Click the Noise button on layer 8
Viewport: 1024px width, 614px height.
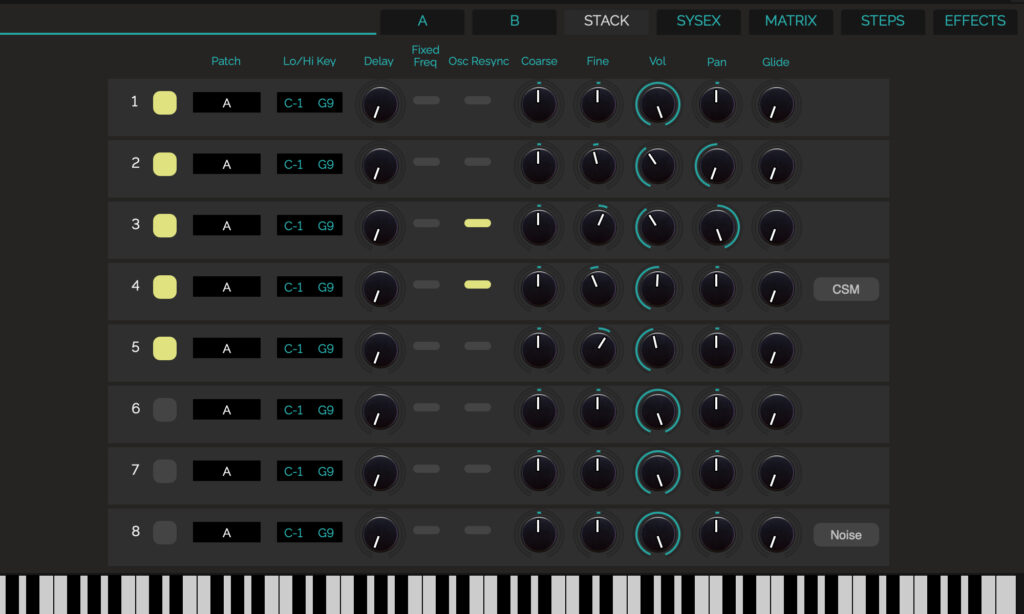pos(846,535)
